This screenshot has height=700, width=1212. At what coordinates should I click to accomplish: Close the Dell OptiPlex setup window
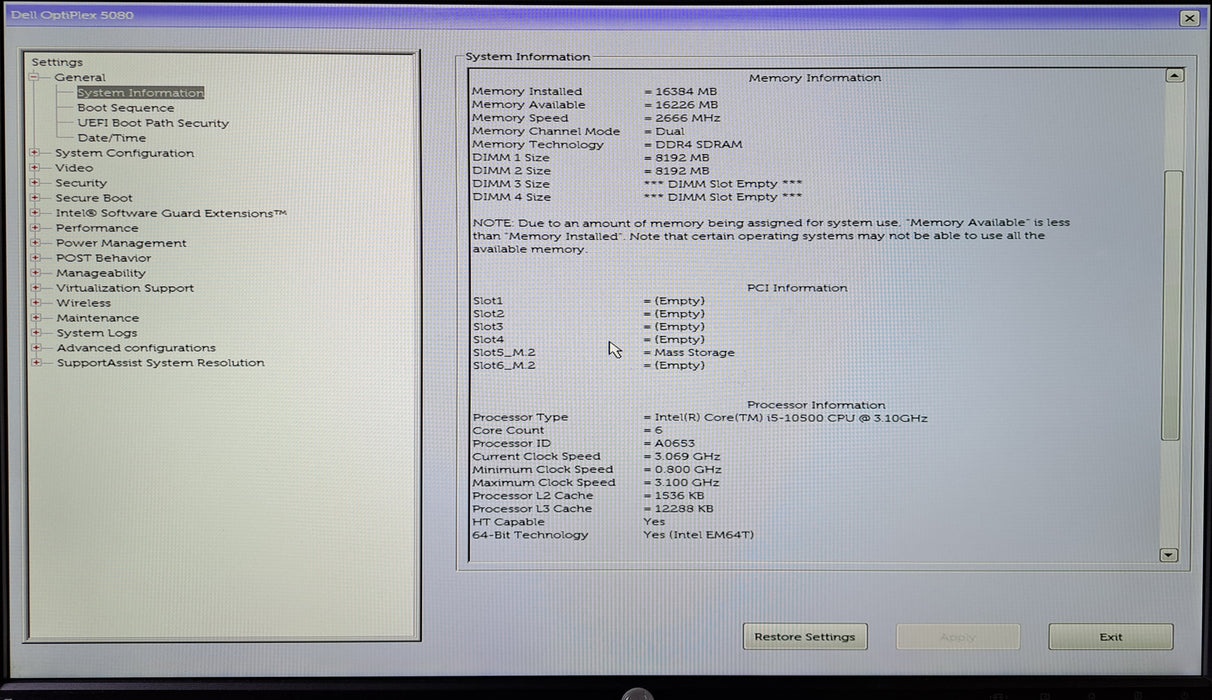click(x=1189, y=18)
